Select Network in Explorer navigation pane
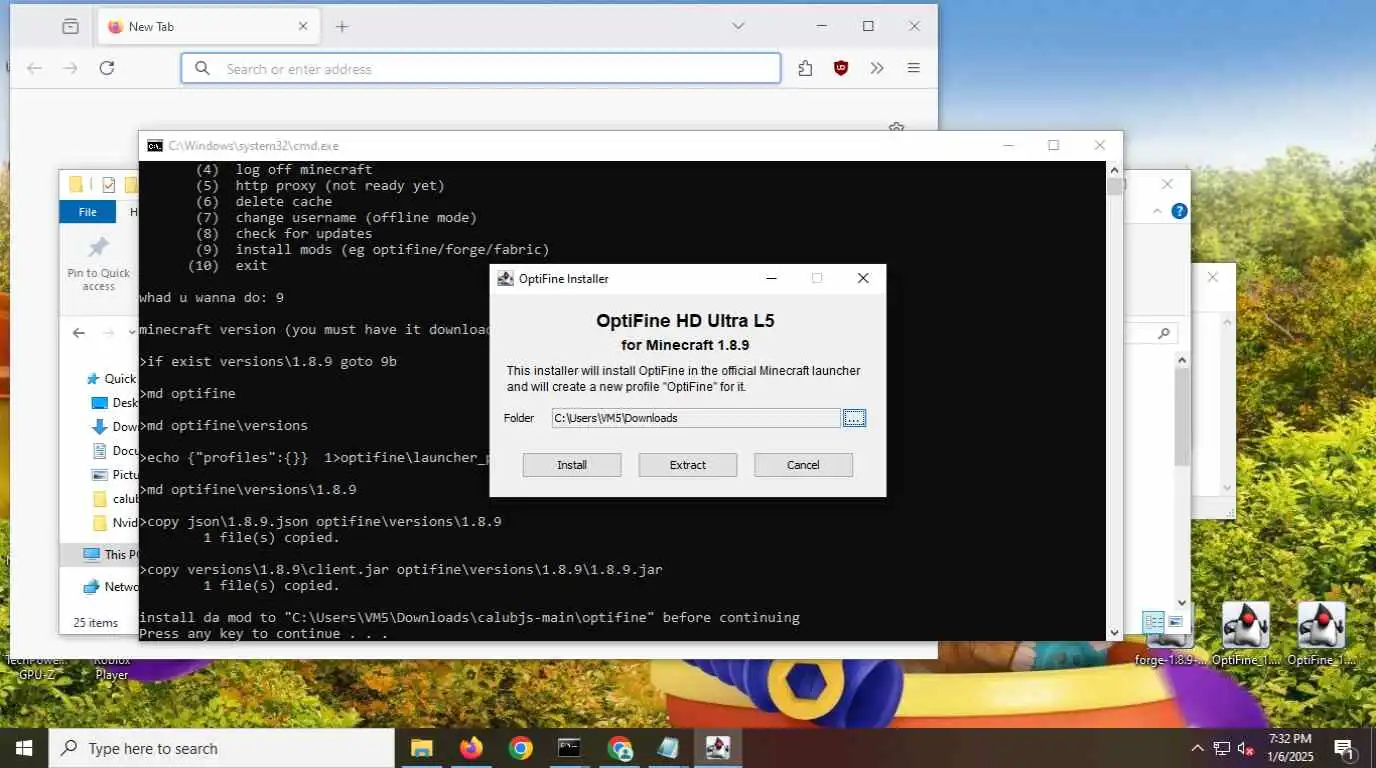Viewport: 1376px width, 768px height. click(110, 587)
